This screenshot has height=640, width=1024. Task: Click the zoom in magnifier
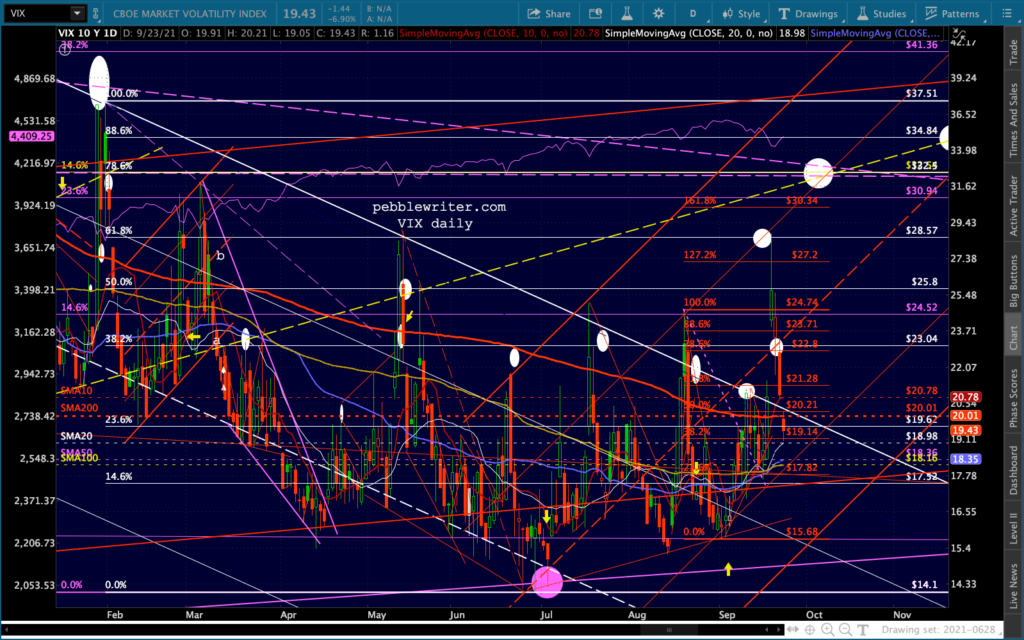pos(827,630)
